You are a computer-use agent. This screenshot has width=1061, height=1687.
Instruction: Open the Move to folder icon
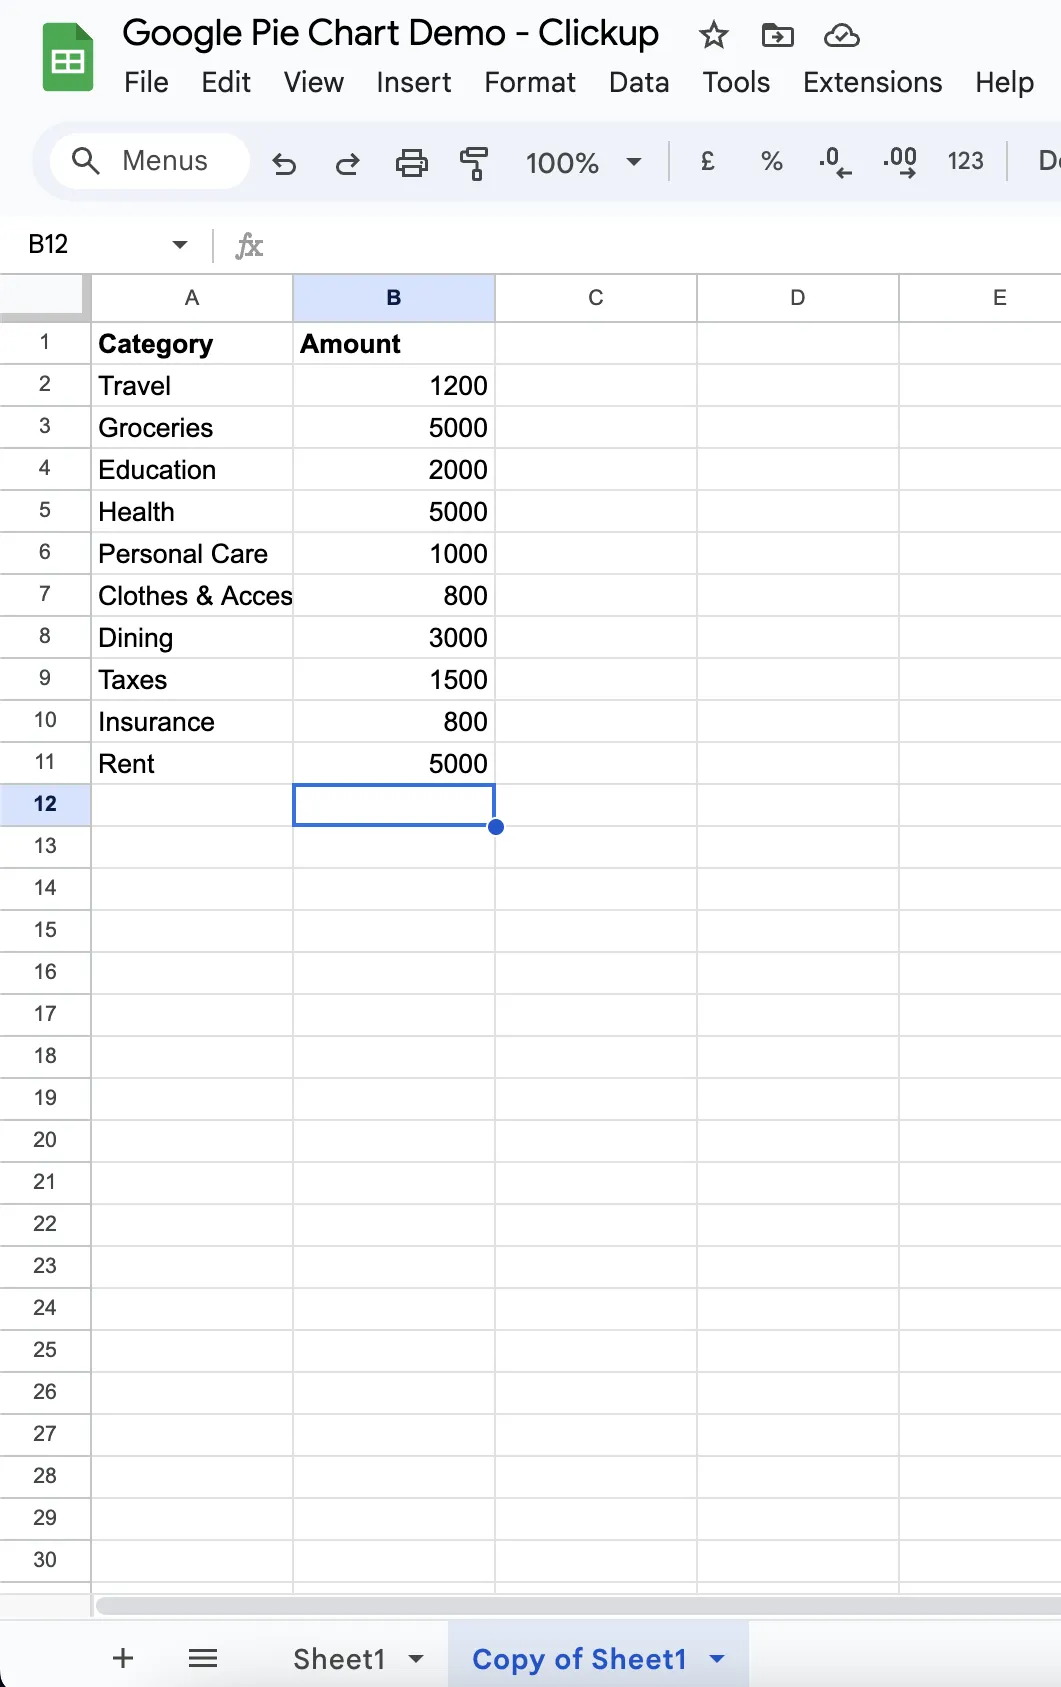(x=777, y=36)
